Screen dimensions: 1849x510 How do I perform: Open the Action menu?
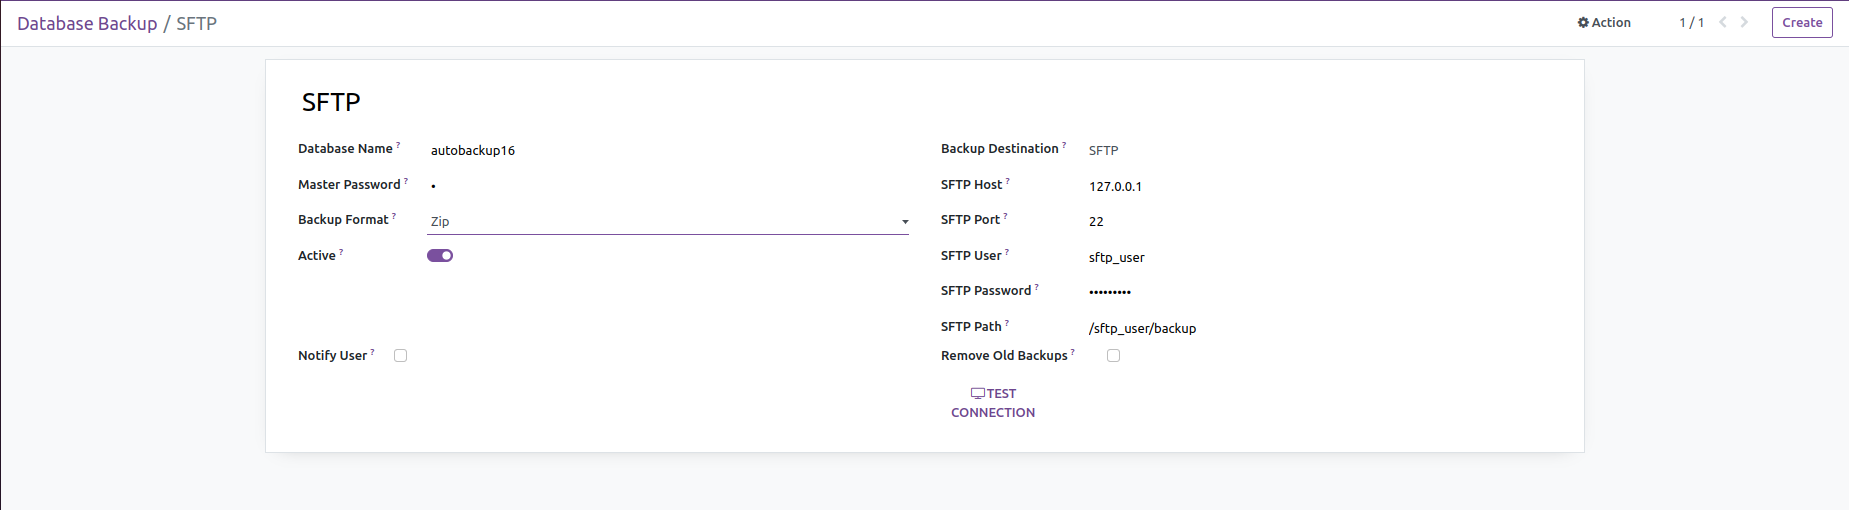click(x=1604, y=23)
